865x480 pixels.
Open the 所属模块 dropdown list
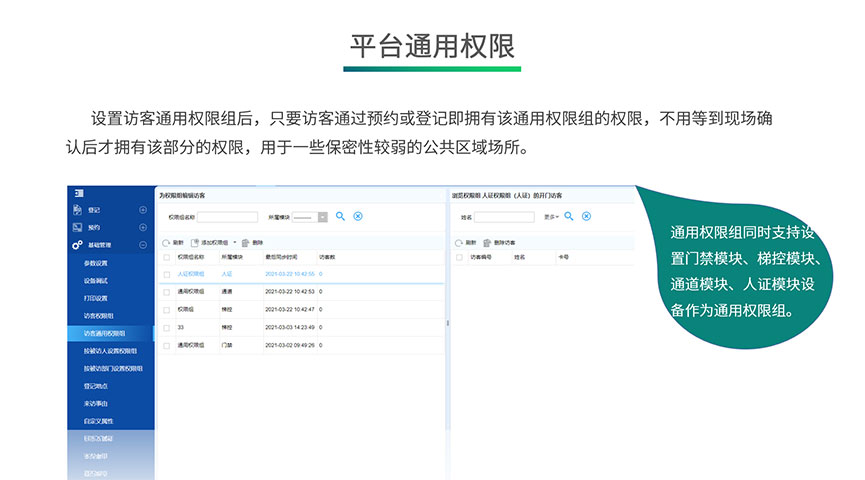coord(322,216)
